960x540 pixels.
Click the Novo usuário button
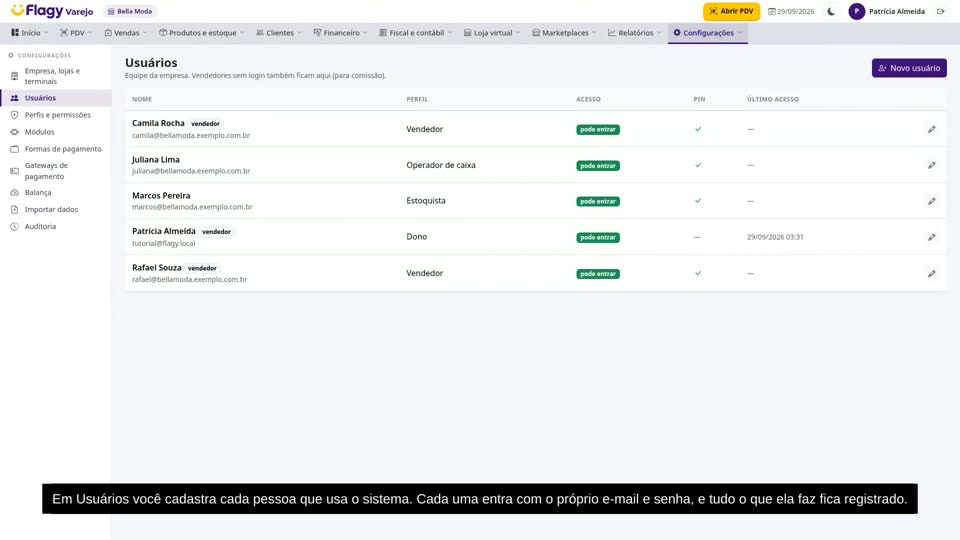pyautogui.click(x=909, y=68)
